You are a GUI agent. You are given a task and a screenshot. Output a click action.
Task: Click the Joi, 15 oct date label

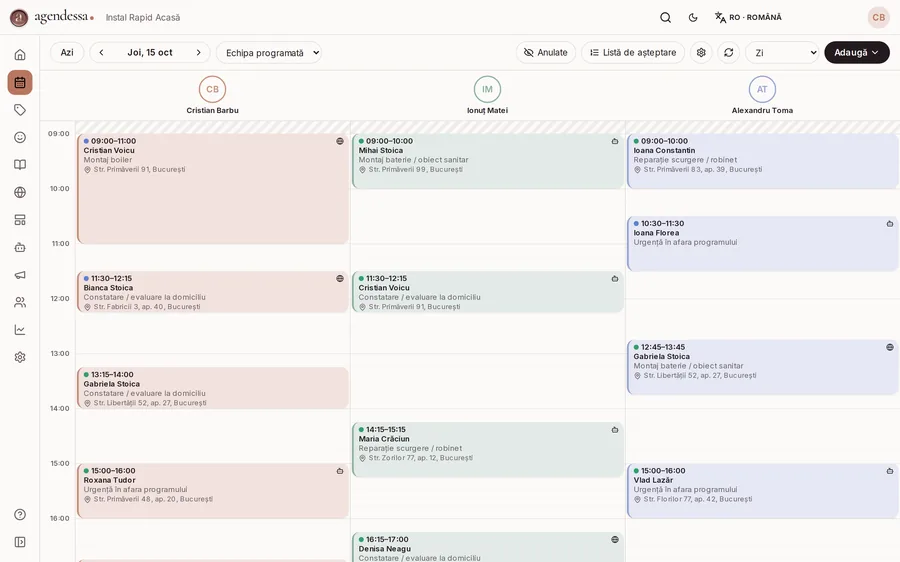pyautogui.click(x=150, y=52)
